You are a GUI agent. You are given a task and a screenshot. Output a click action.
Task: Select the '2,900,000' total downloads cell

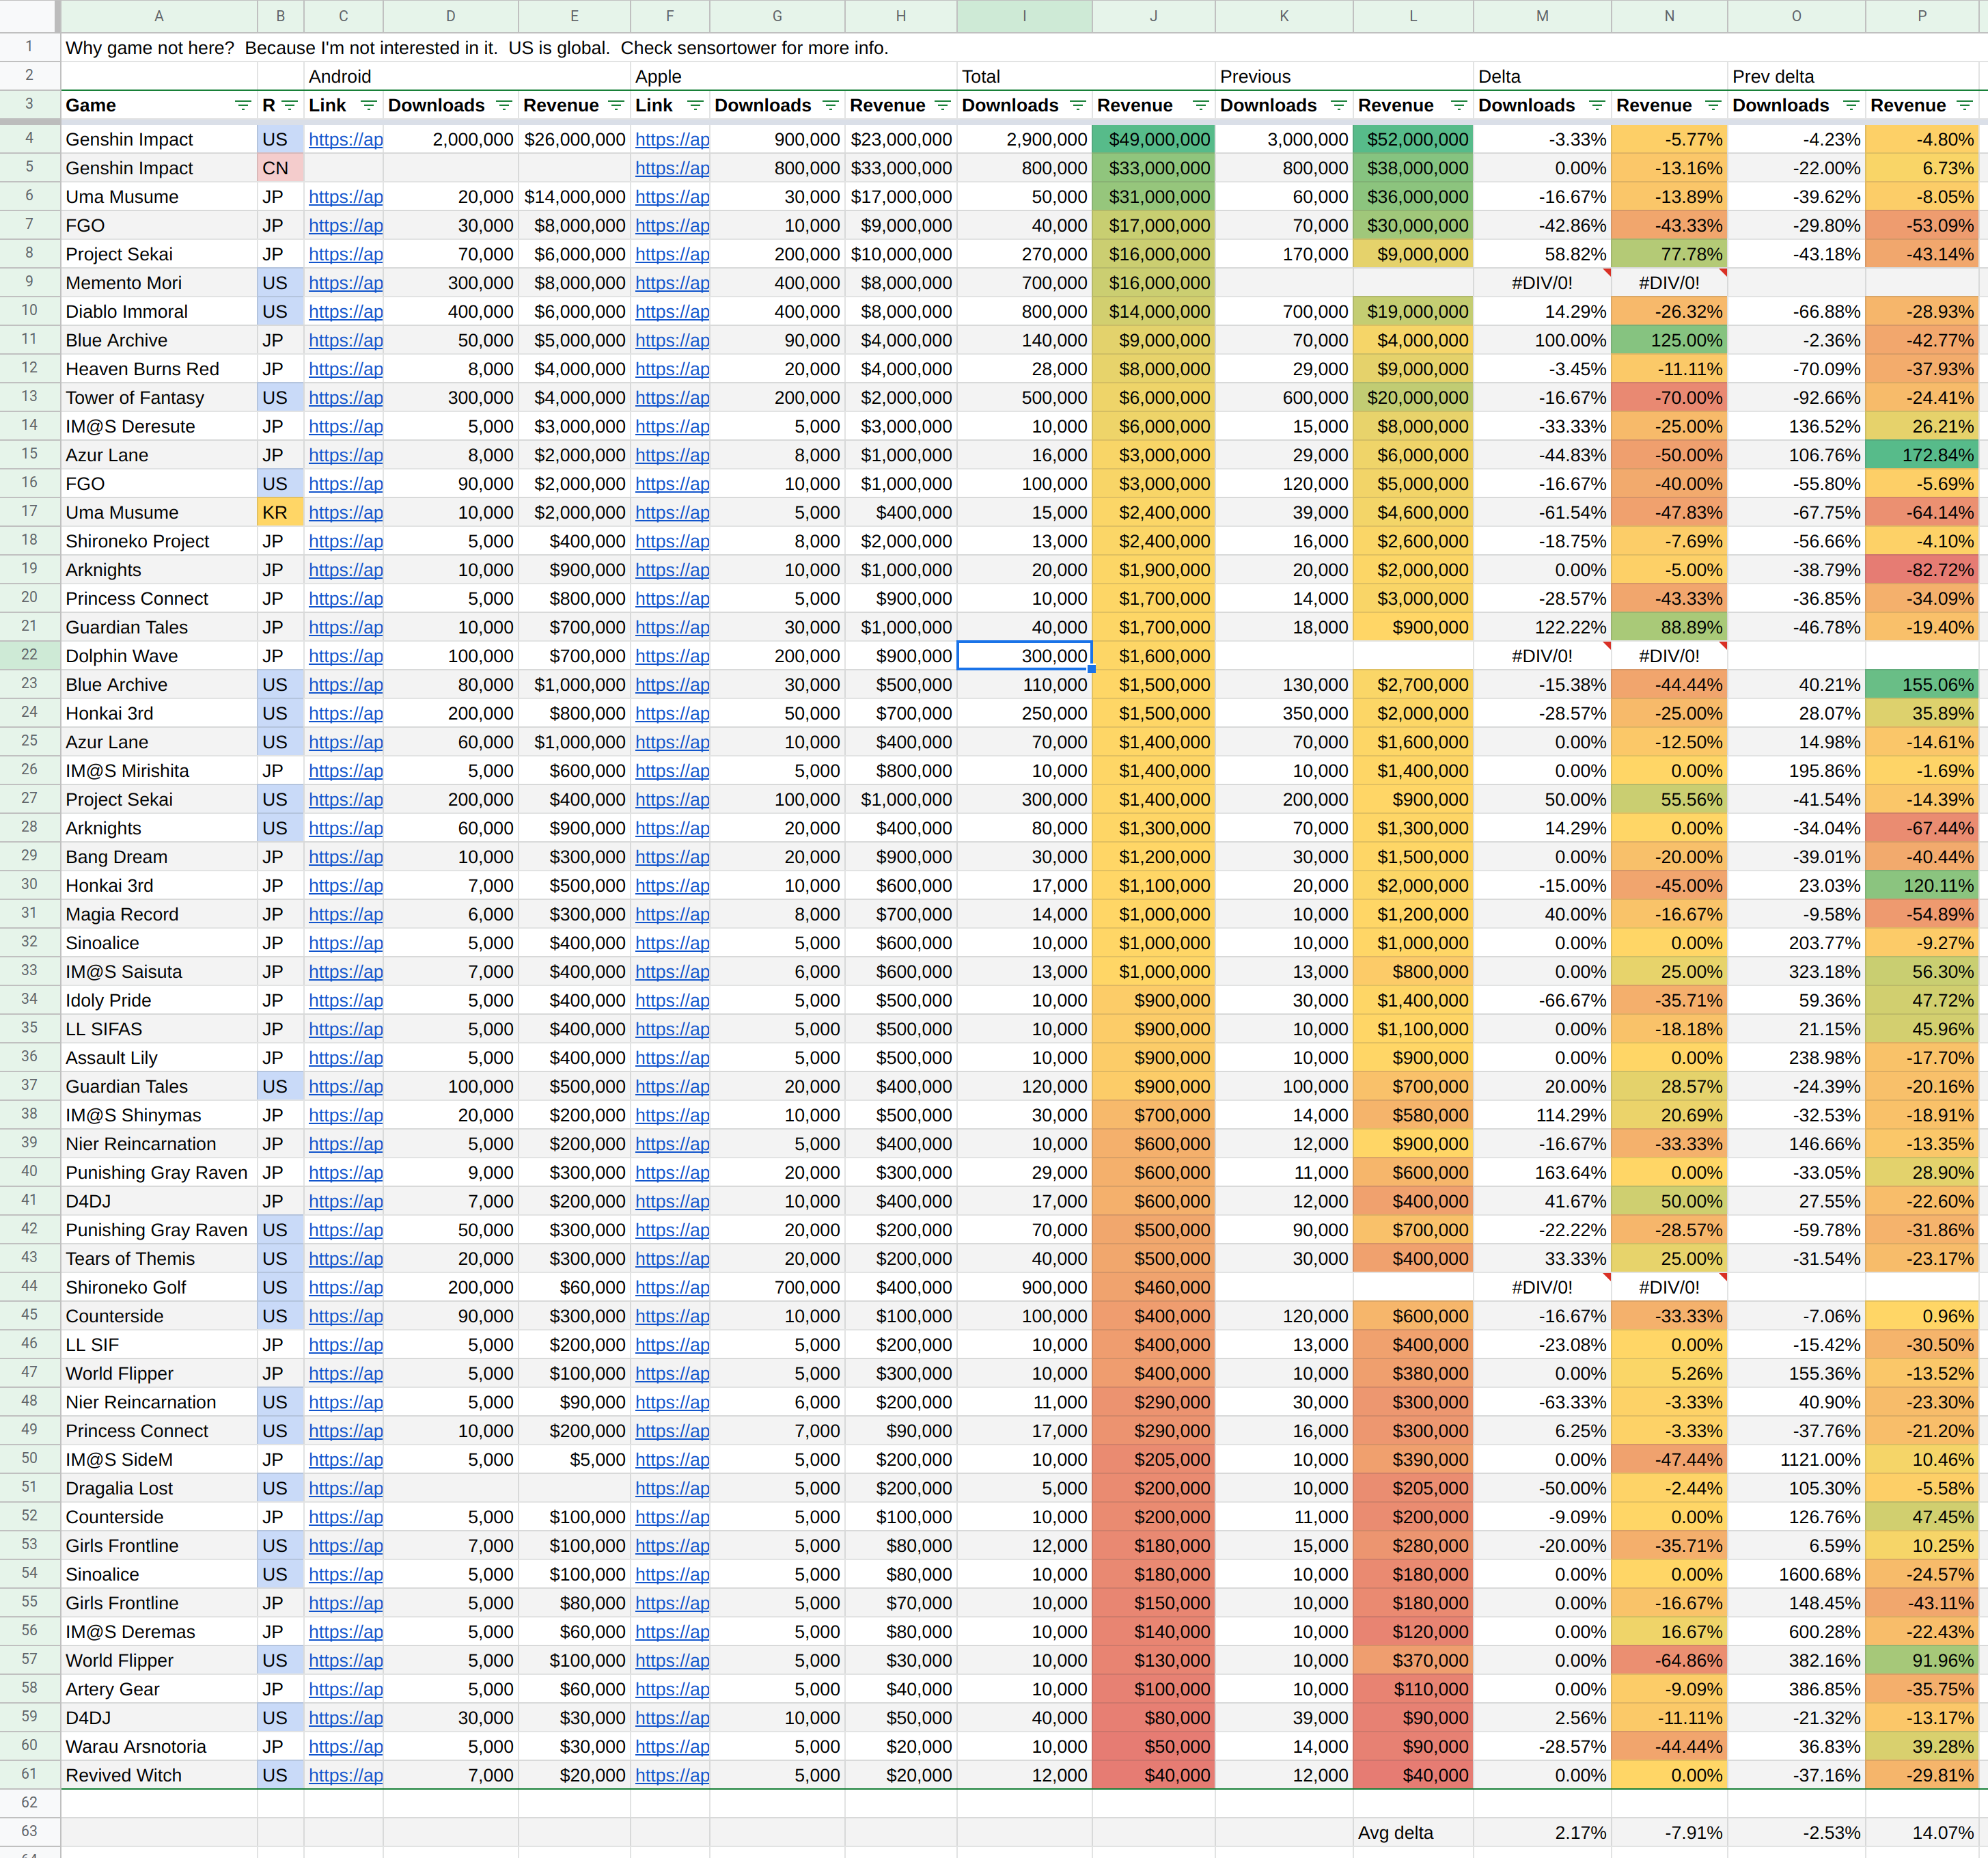point(1024,140)
